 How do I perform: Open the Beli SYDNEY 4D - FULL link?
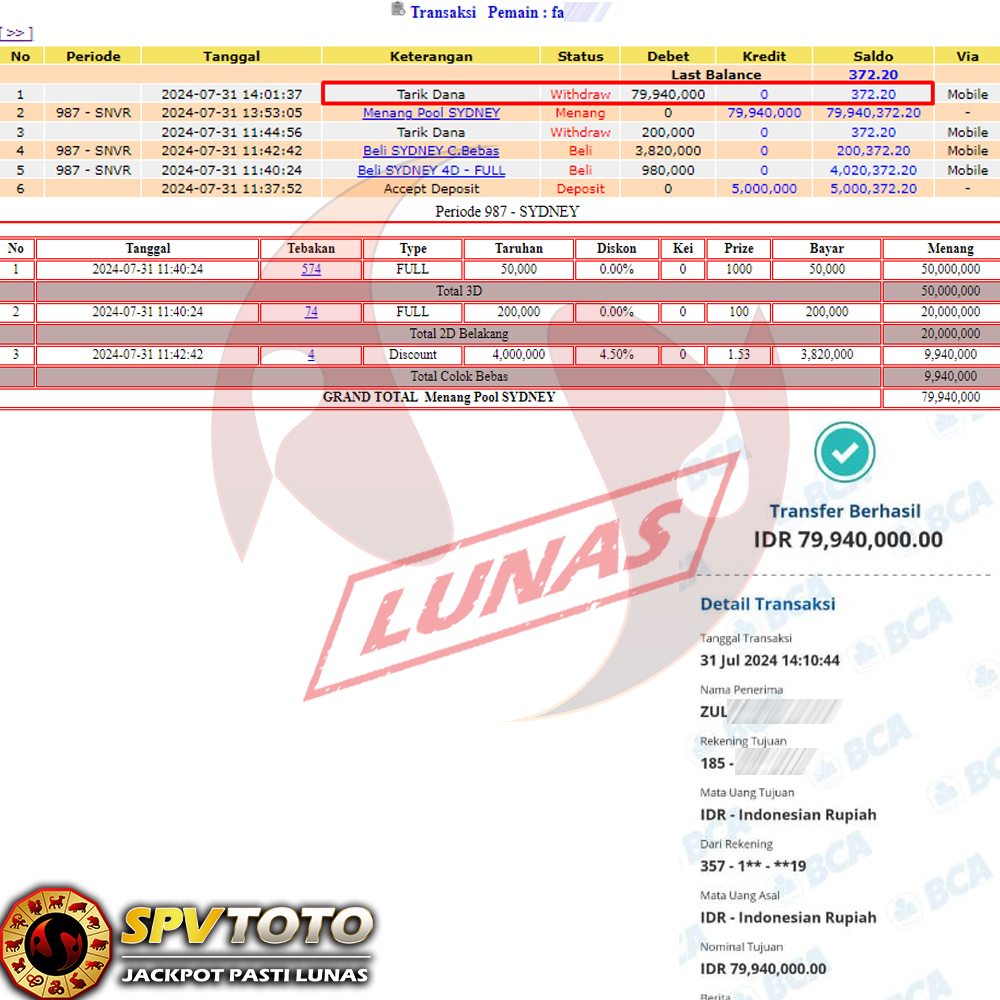[431, 170]
